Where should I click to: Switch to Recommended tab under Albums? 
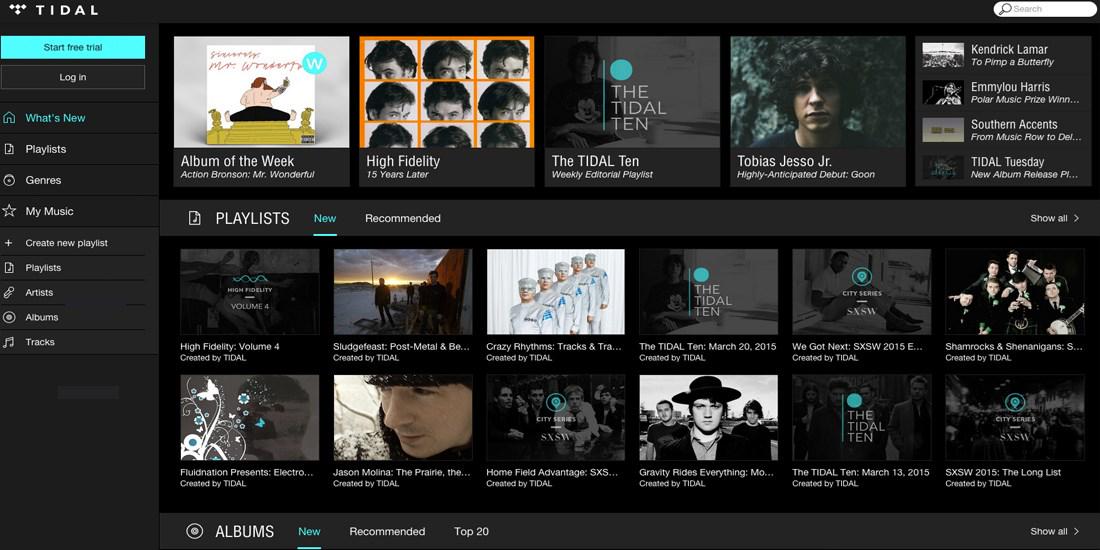tap(387, 531)
